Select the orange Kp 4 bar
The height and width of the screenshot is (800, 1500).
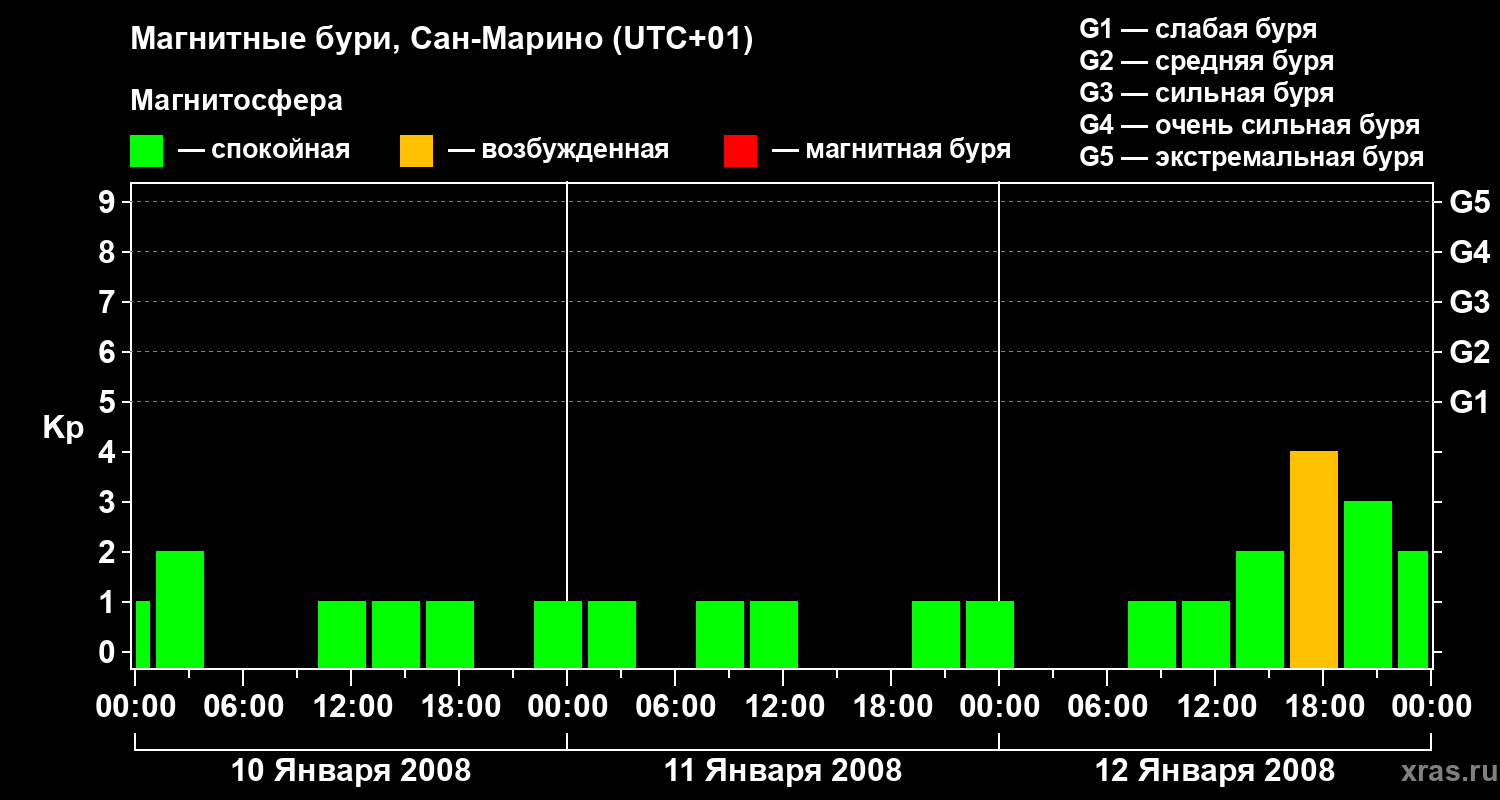[x=1314, y=560]
